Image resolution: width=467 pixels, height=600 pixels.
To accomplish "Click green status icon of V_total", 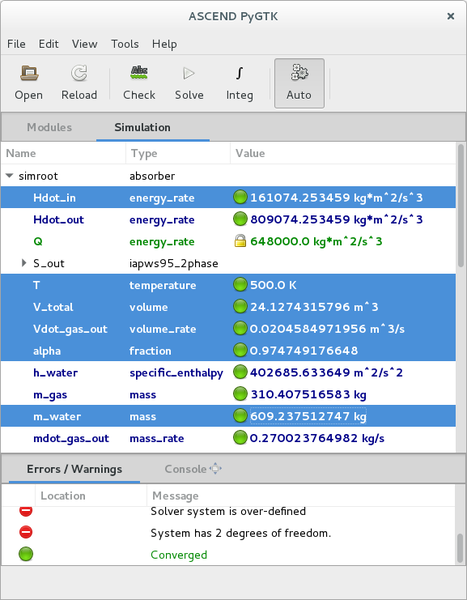I will pos(240,307).
